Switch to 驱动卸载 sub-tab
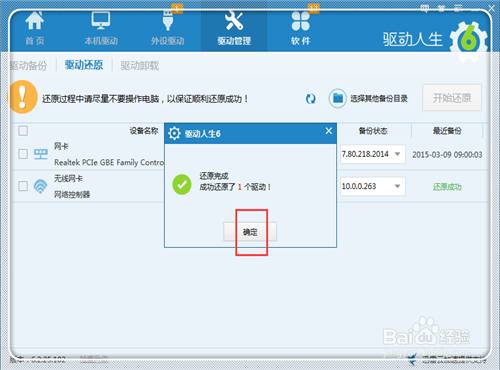 140,65
